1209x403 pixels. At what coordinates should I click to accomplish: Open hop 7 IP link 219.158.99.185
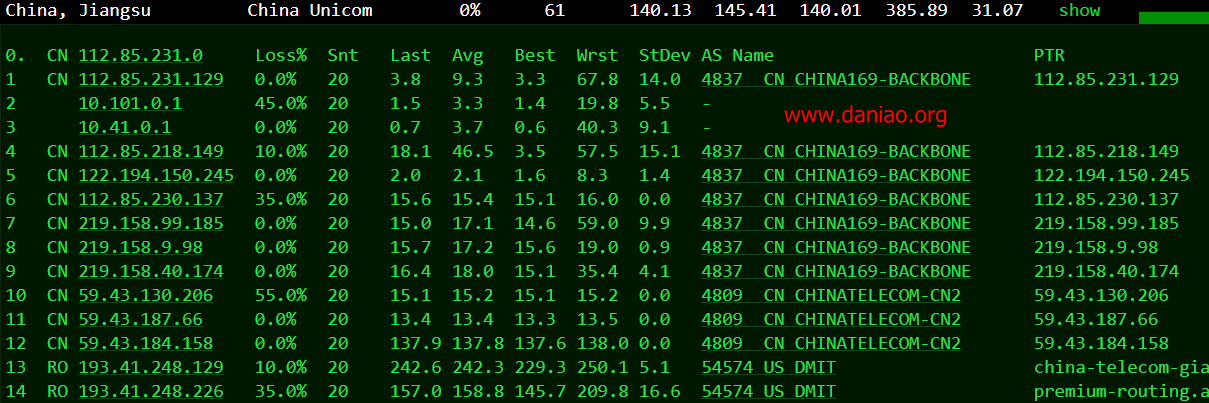(x=151, y=223)
